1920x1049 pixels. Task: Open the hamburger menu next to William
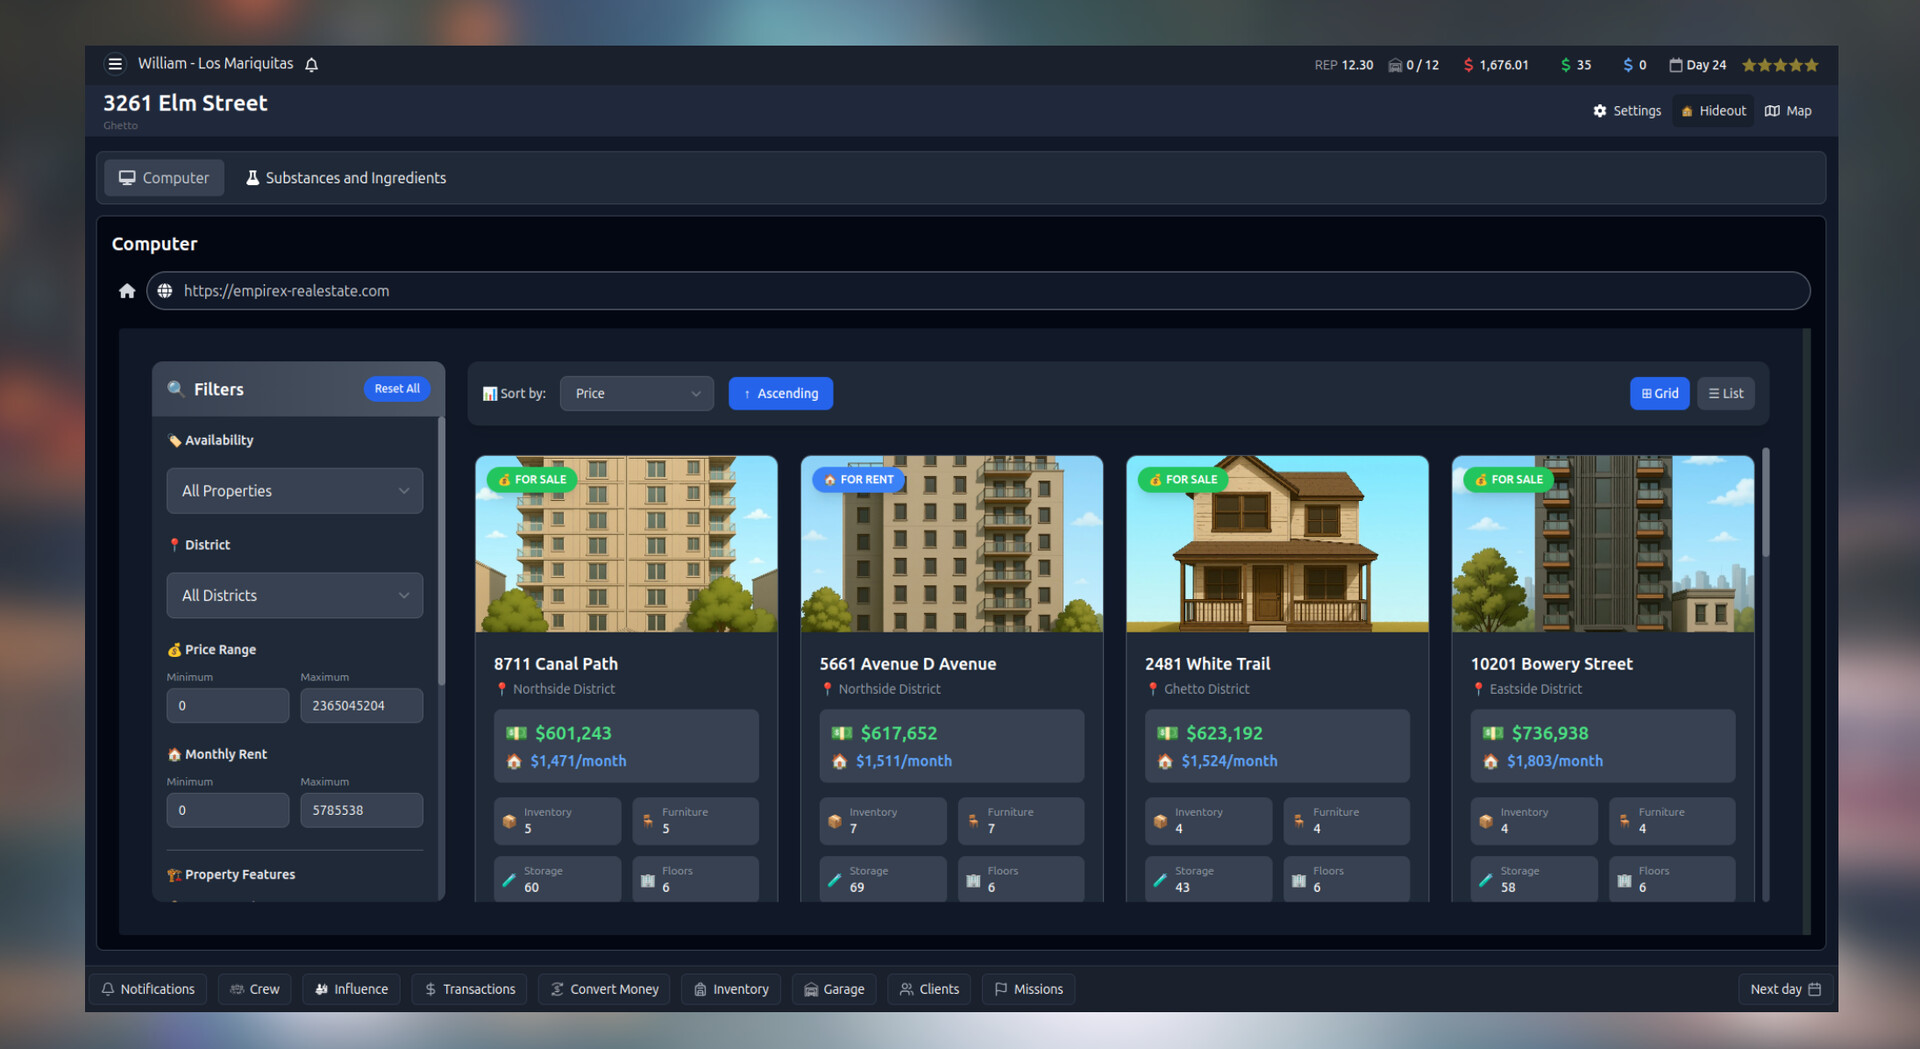click(115, 63)
